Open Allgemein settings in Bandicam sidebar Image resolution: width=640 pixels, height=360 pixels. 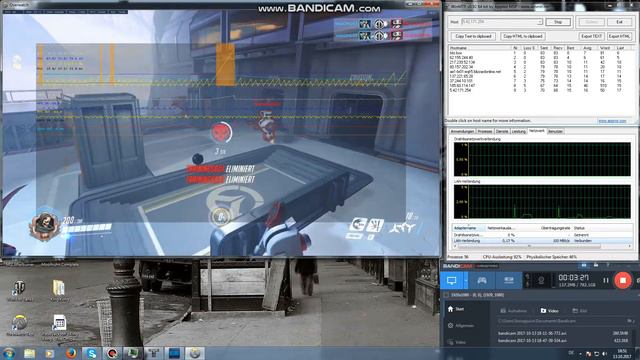(x=461, y=326)
